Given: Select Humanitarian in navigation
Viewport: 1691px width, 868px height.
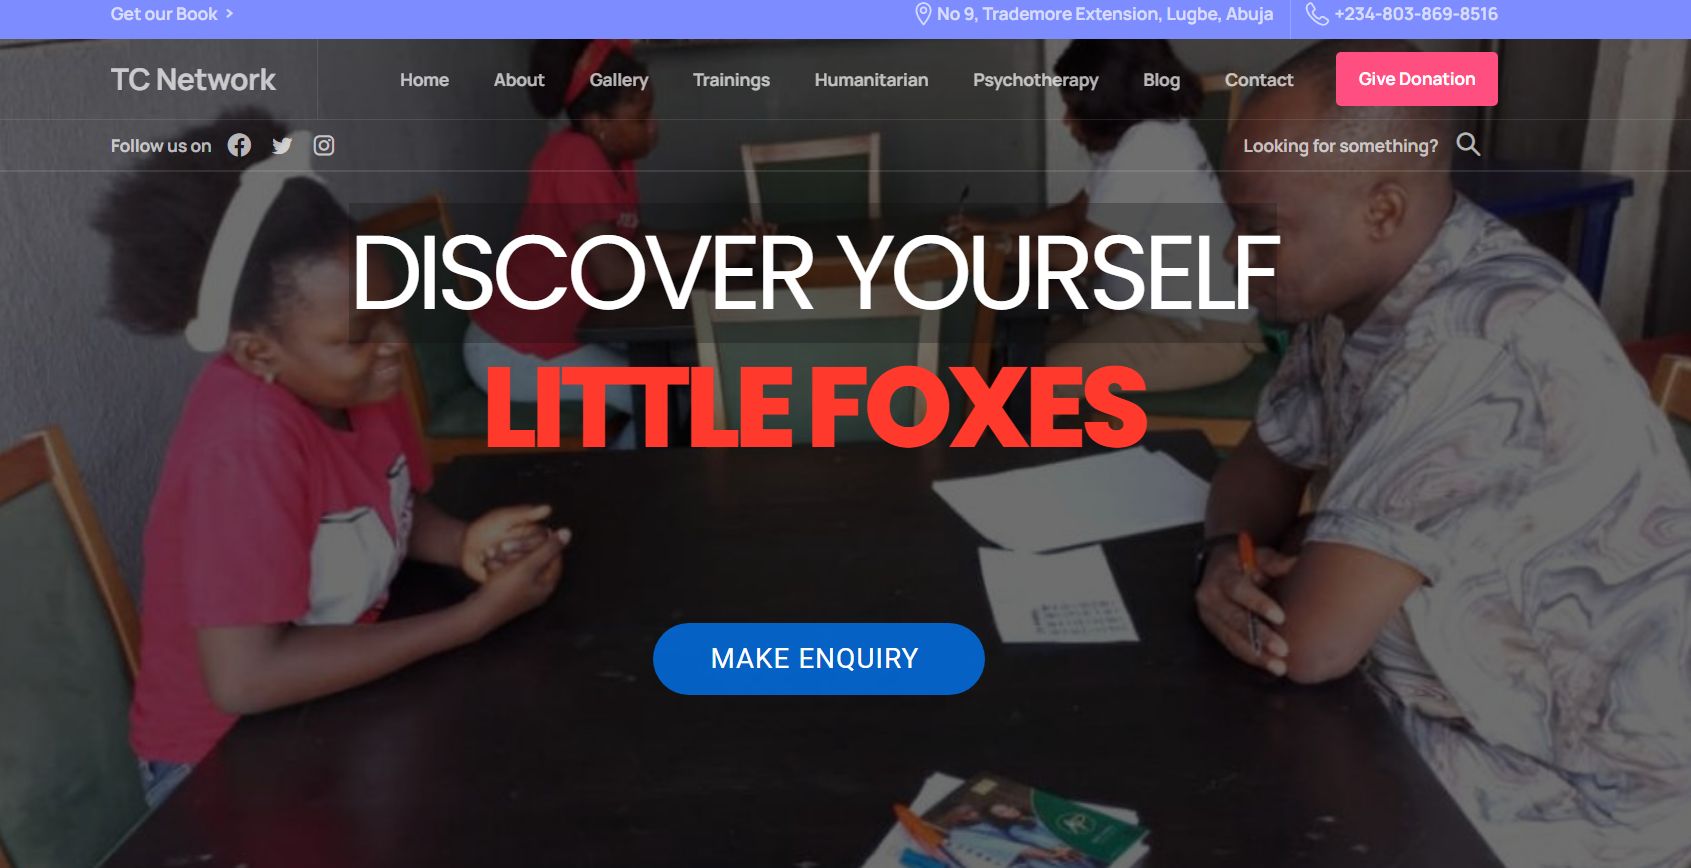Looking at the screenshot, I should click(871, 80).
